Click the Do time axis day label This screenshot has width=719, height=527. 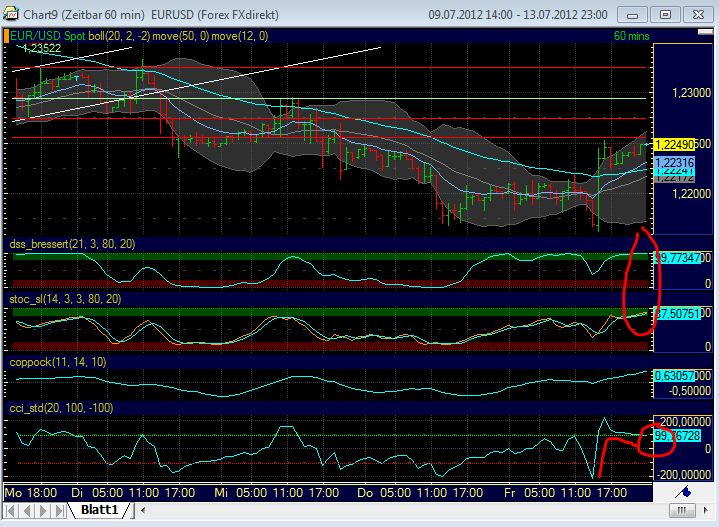click(365, 493)
